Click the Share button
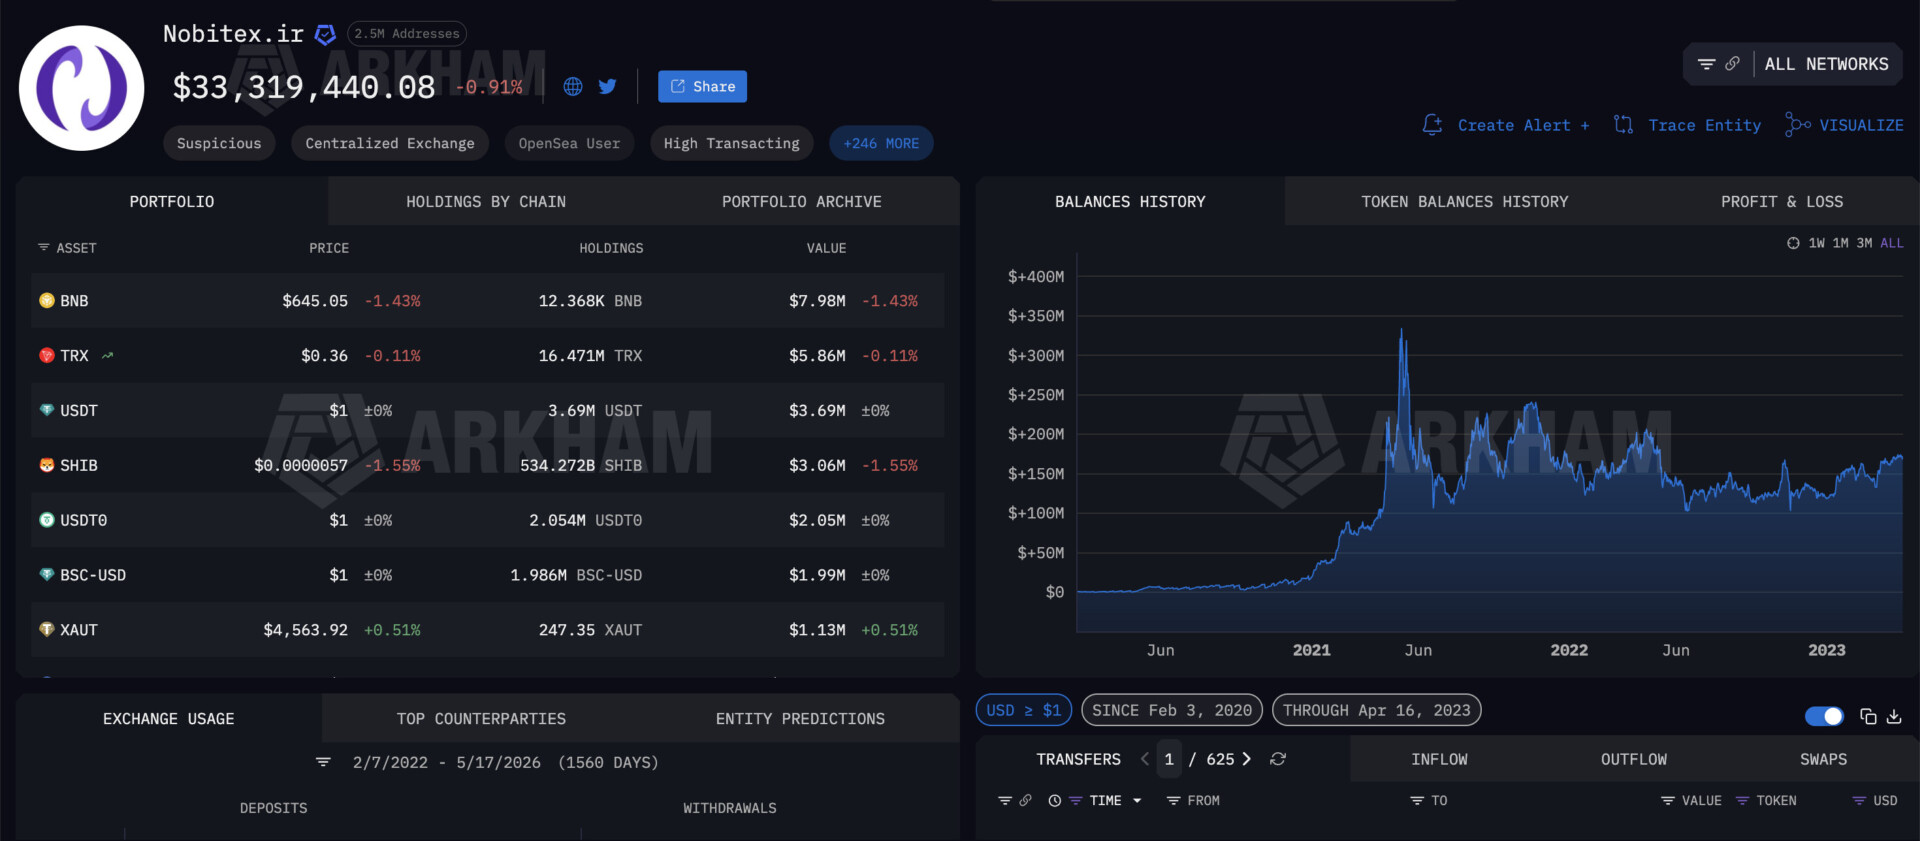Screen dimensions: 1920x841 [702, 86]
